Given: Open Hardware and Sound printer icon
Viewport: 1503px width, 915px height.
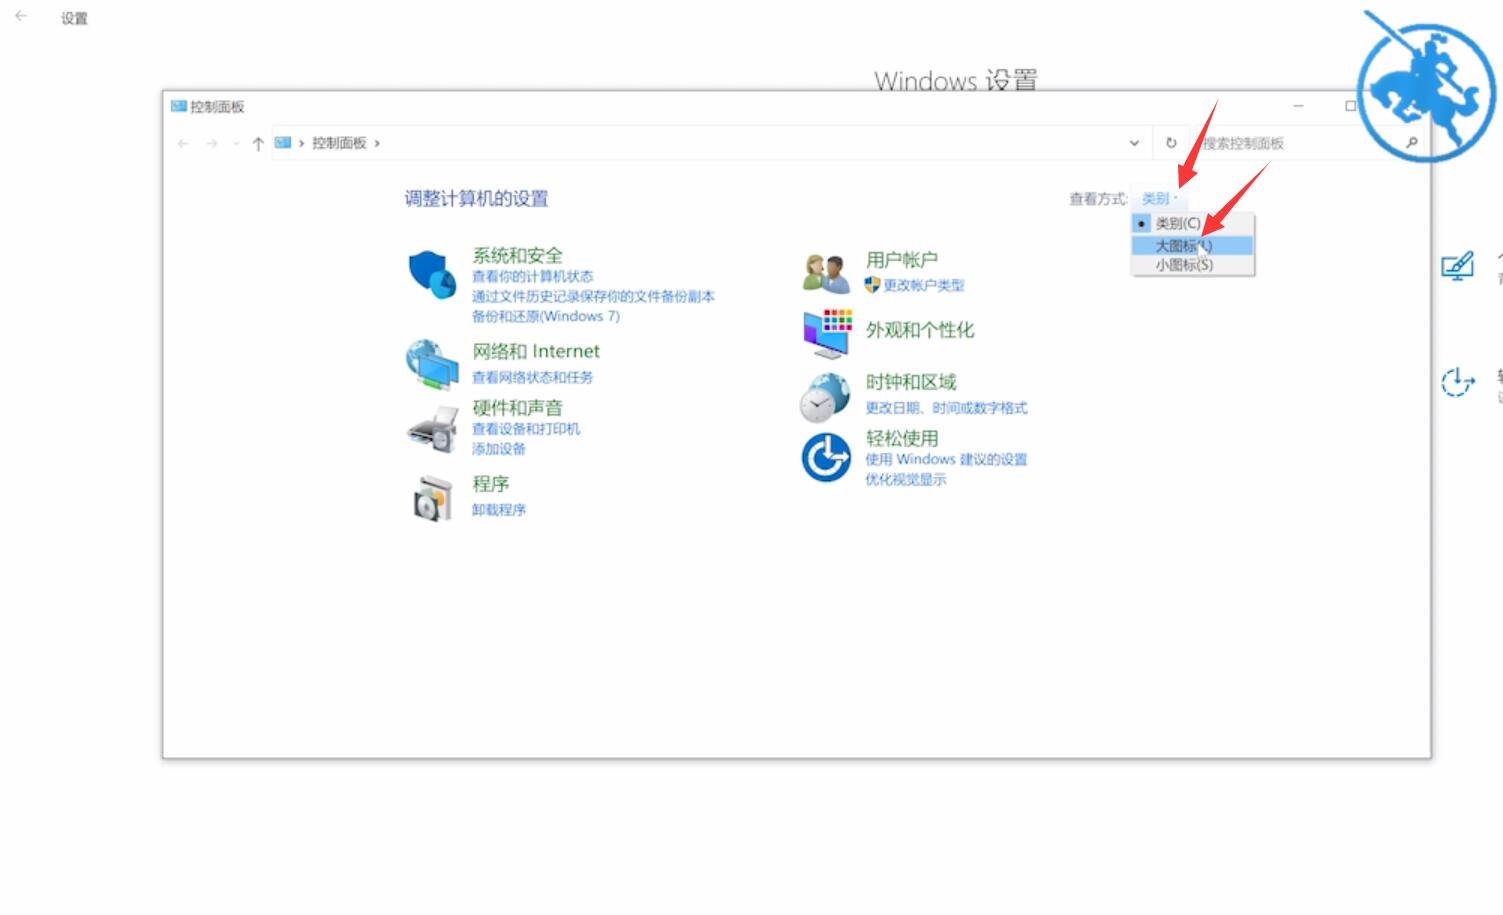Looking at the screenshot, I should 432,429.
